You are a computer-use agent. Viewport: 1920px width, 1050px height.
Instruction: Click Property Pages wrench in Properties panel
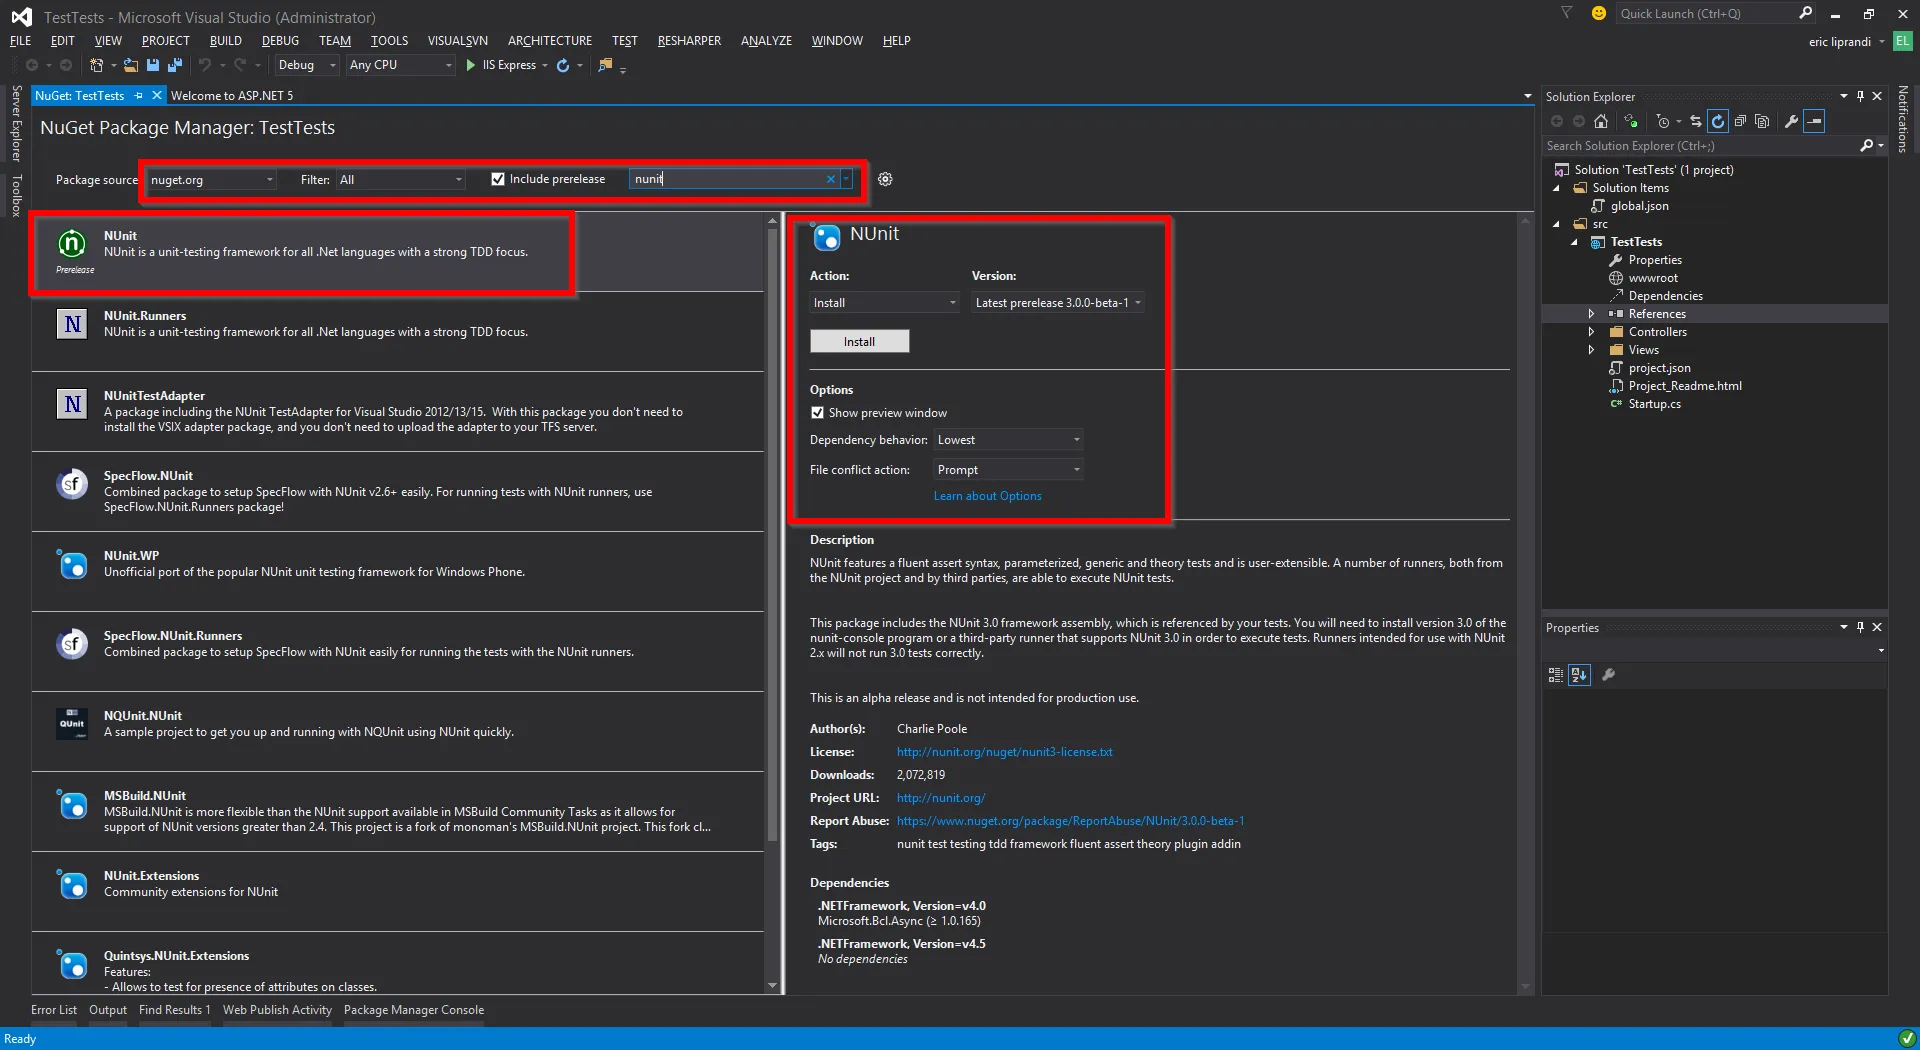(1608, 675)
